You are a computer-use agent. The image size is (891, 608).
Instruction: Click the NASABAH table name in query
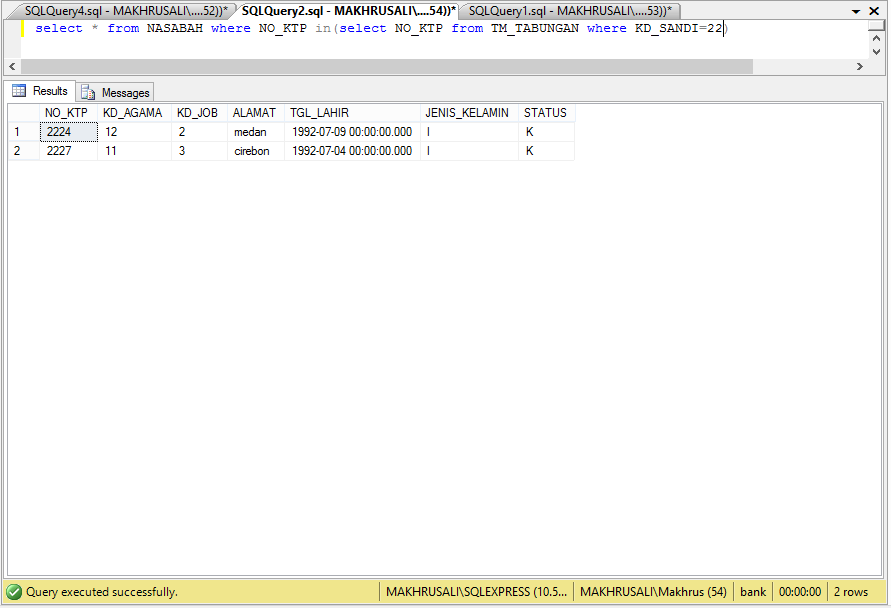pos(174,28)
